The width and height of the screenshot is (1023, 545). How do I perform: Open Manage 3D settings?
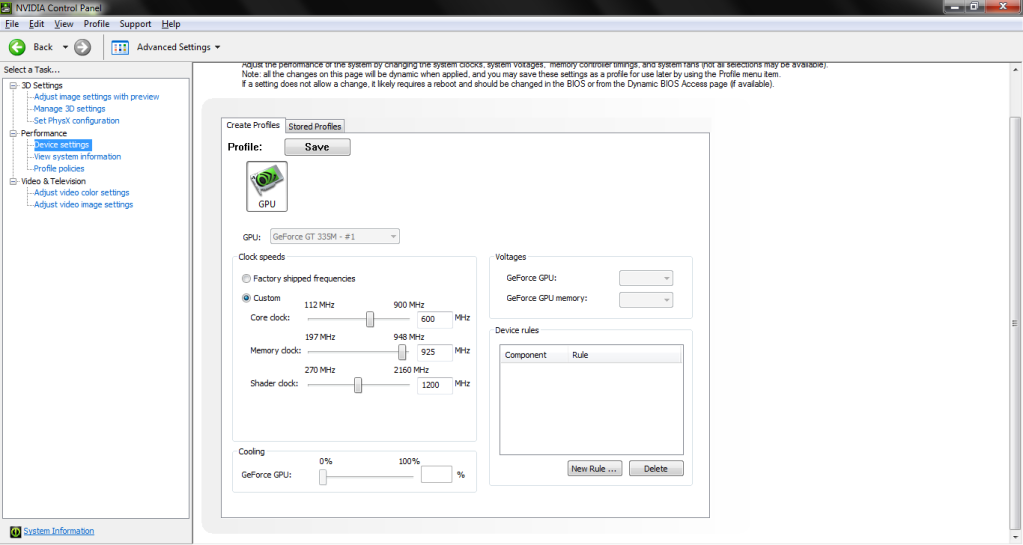tap(70, 109)
